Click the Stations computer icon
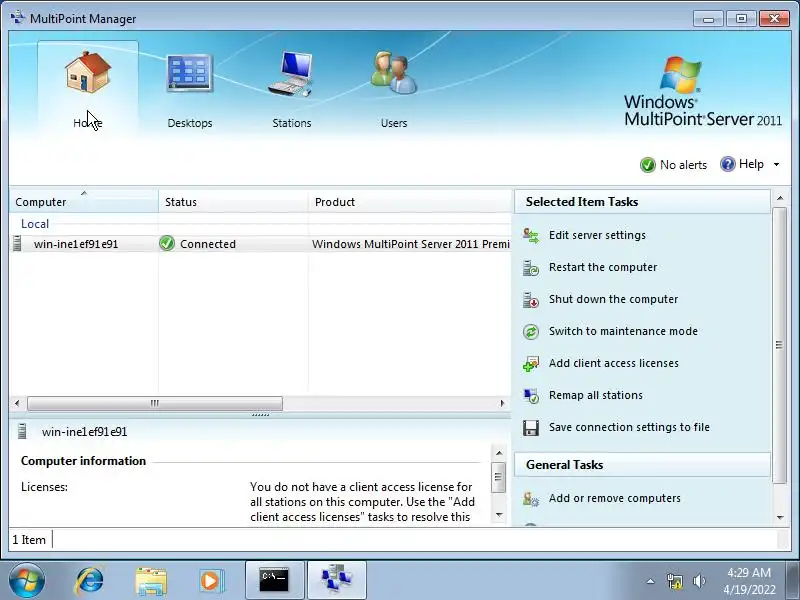Viewport: 800px width, 600px height. point(291,73)
